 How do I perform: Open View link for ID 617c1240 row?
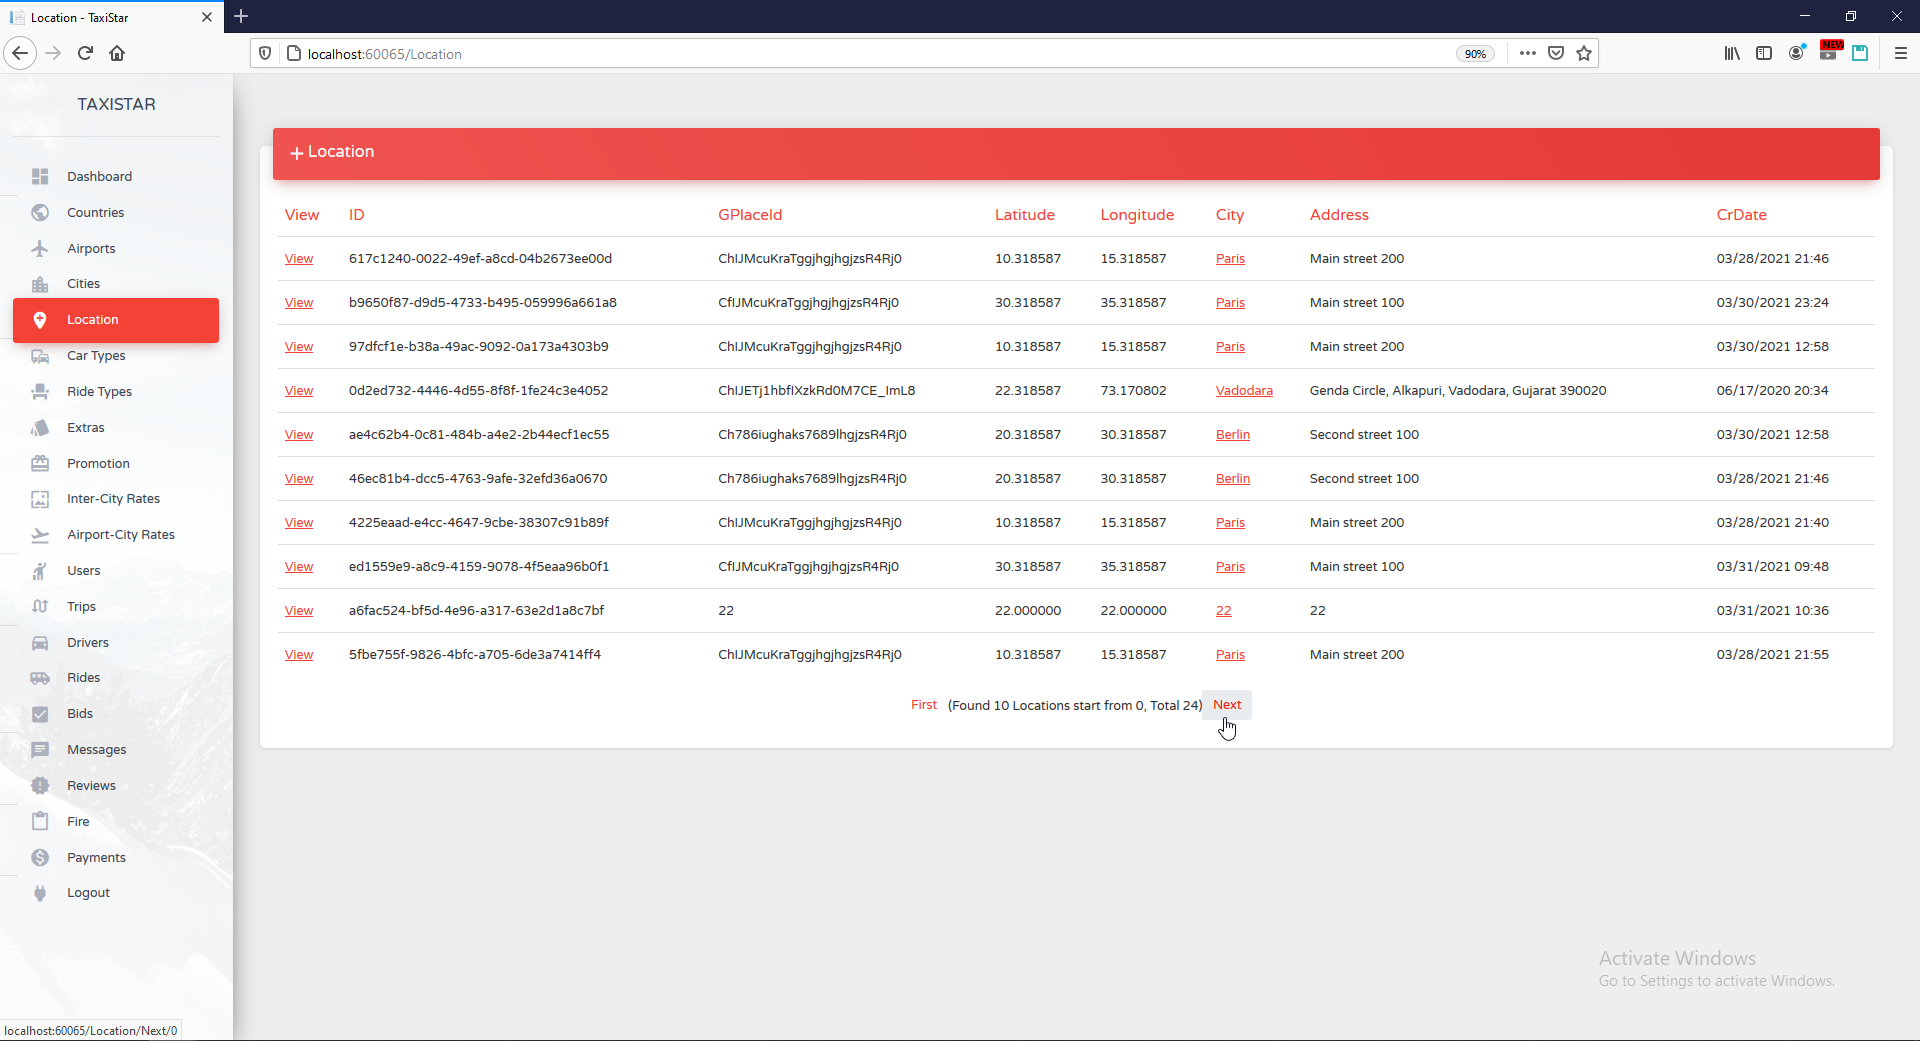point(299,259)
